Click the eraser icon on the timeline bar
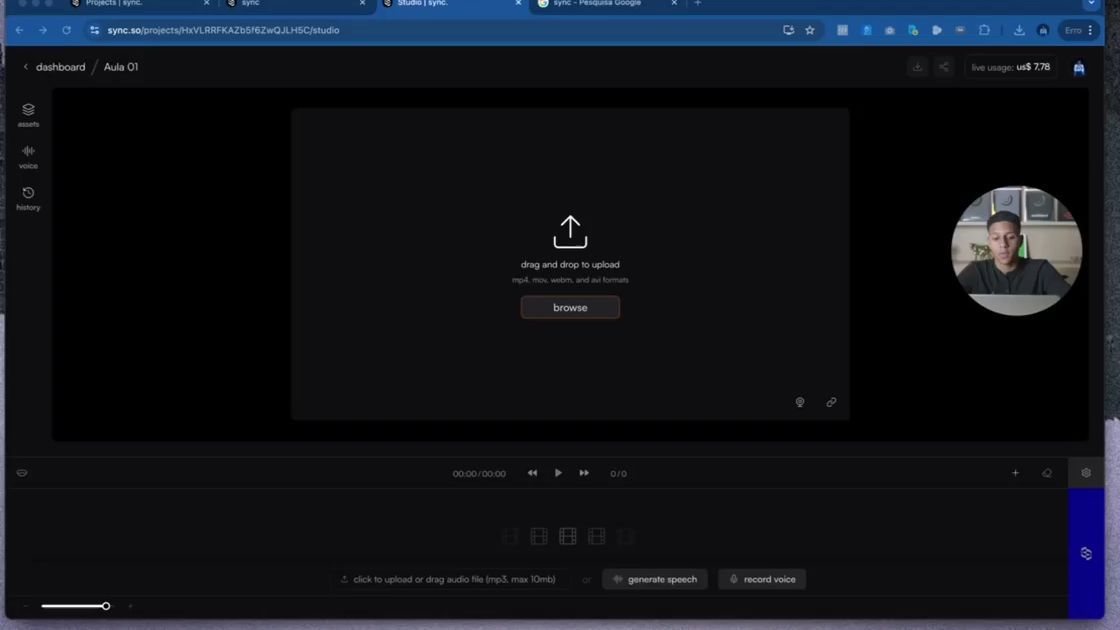Screen dimensions: 1120x630 [1047, 473]
